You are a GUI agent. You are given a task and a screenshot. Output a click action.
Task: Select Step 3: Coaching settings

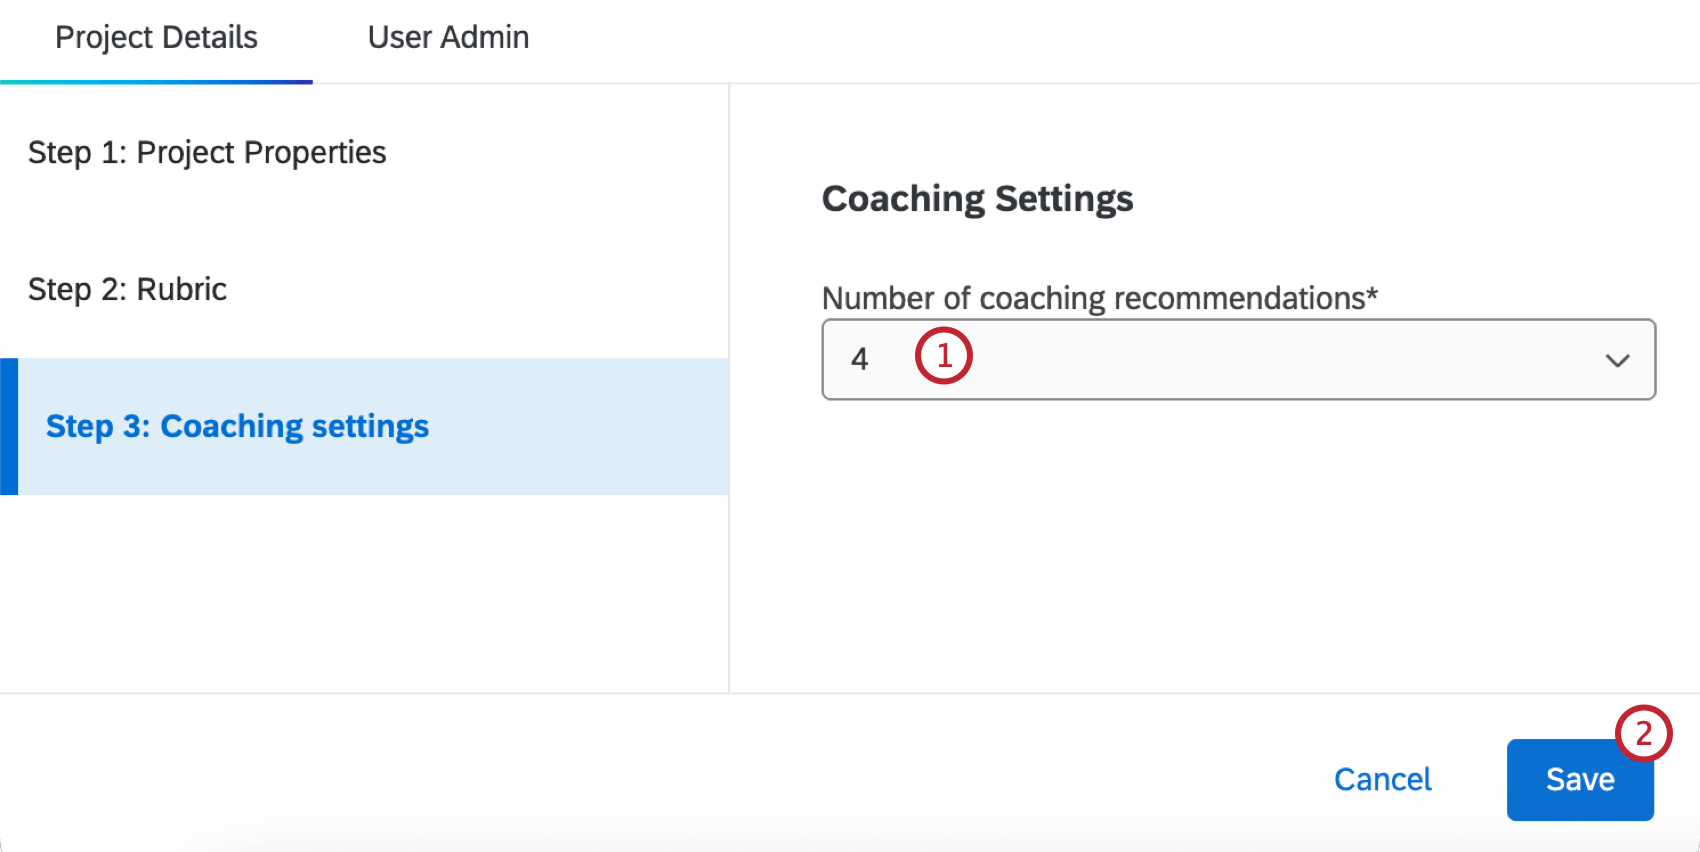[x=238, y=426]
